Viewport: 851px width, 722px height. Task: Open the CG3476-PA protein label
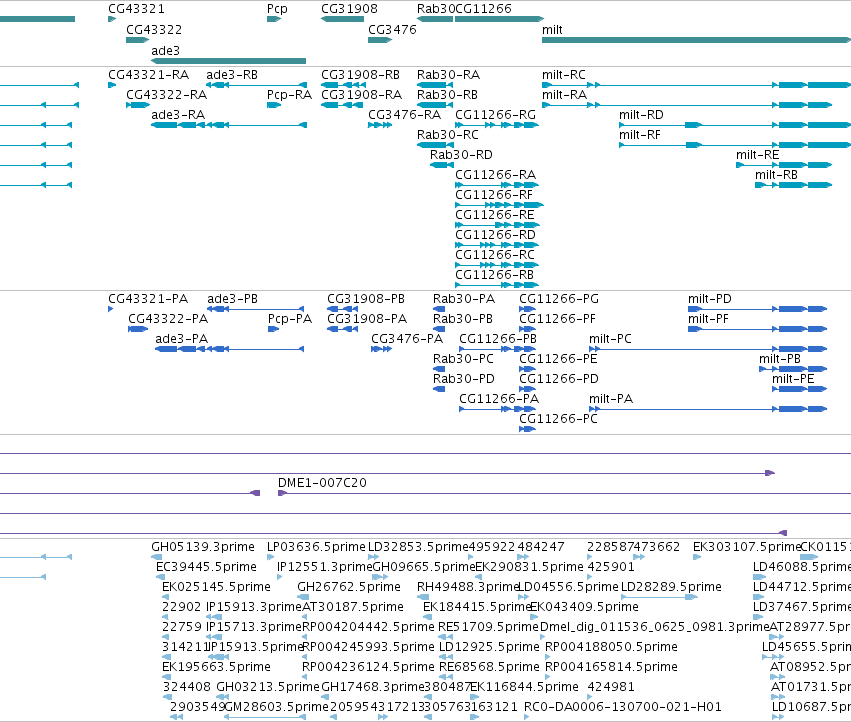click(407, 339)
